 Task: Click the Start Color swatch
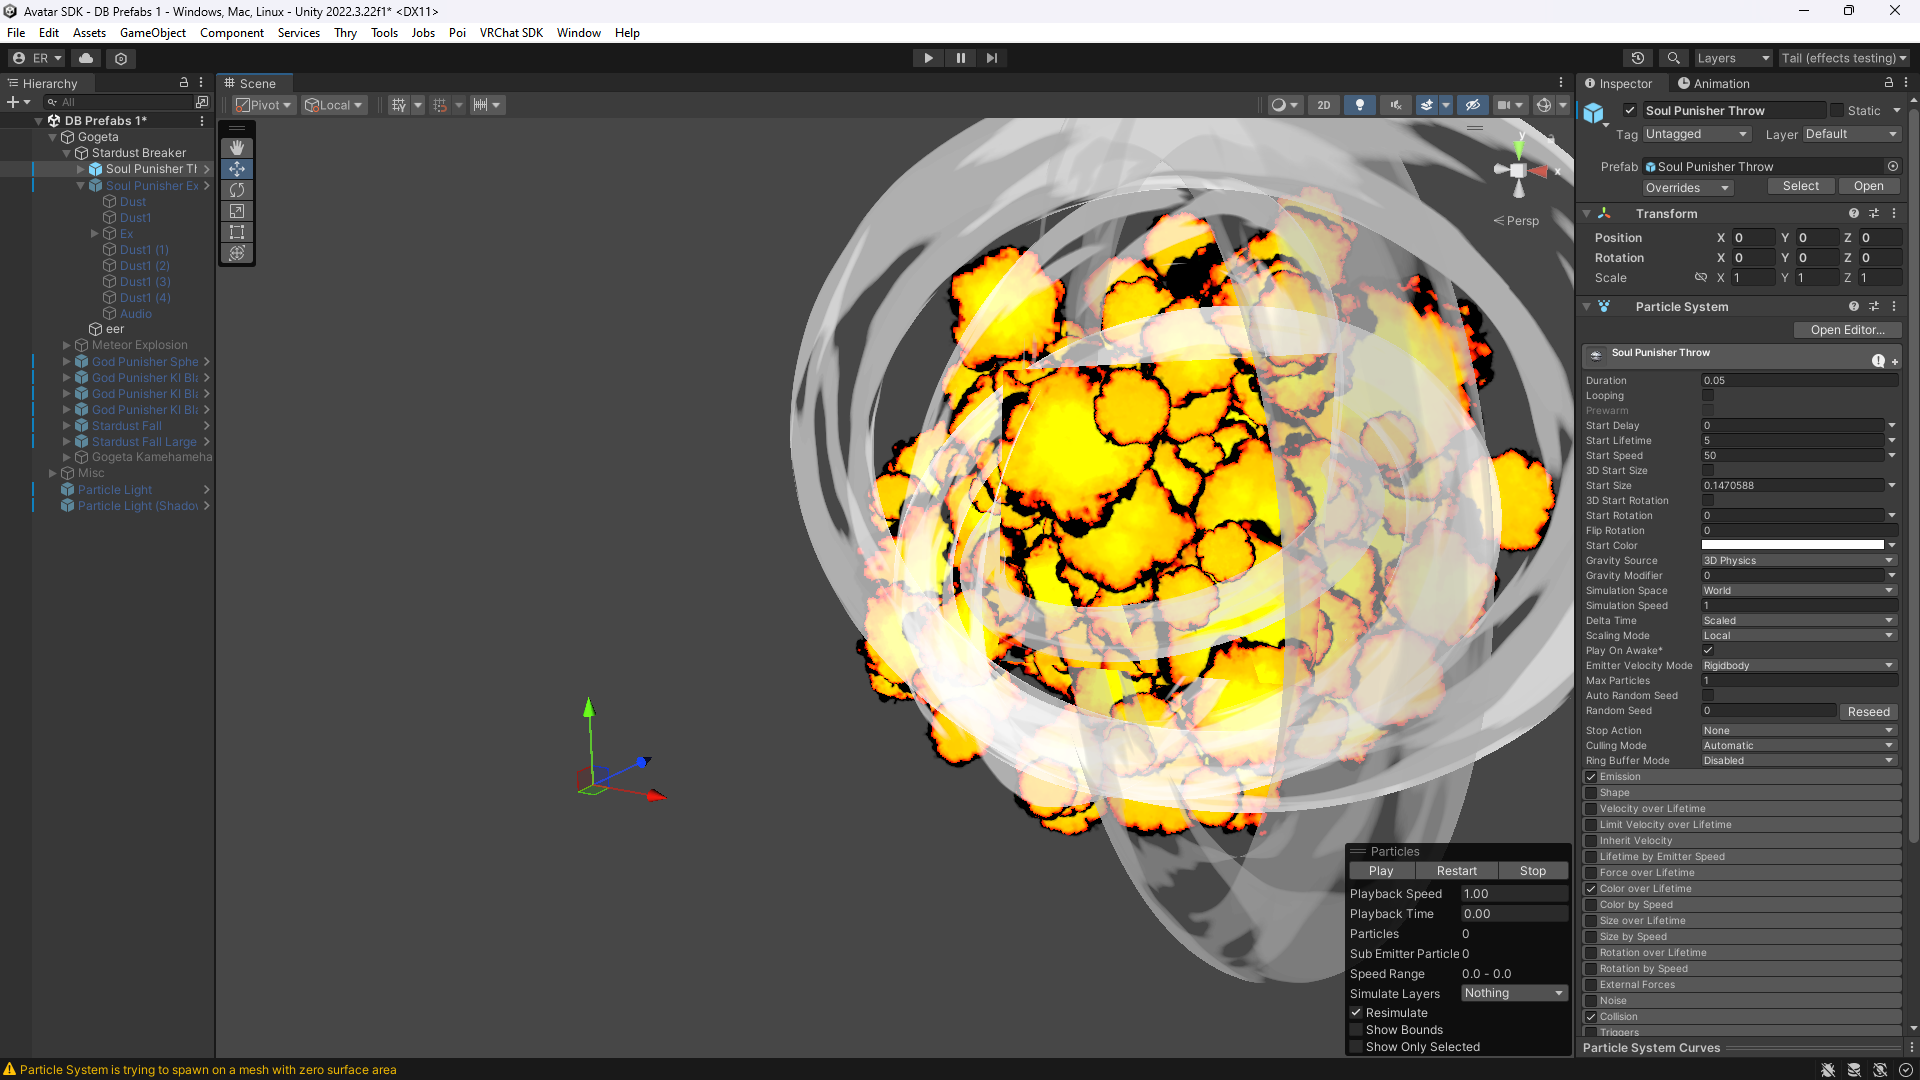point(1792,546)
